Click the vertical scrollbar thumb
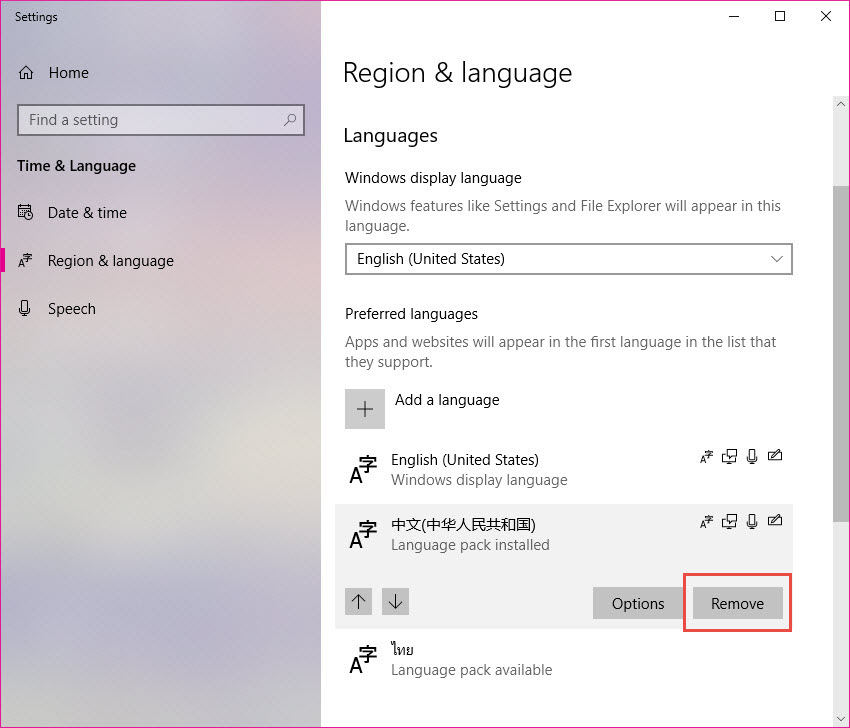 pyautogui.click(x=841, y=354)
